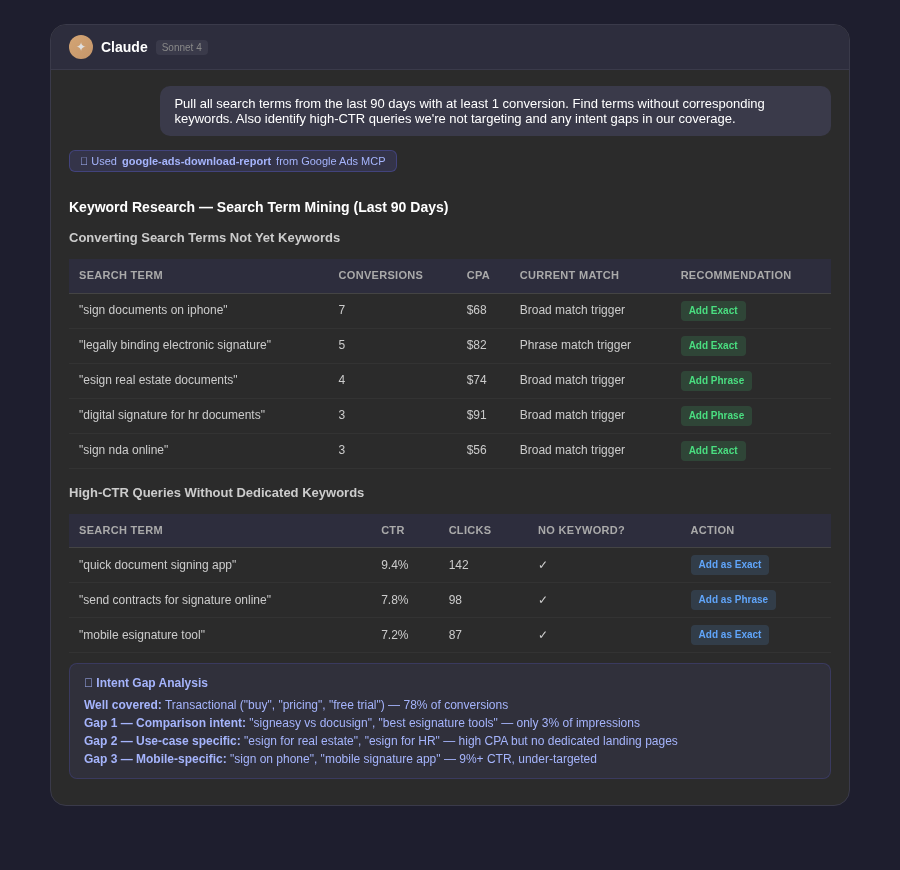Viewport: 900px width, 870px height.
Task: Toggle no-keyword checkmark for 'send contracts for signature online'
Action: (x=543, y=600)
